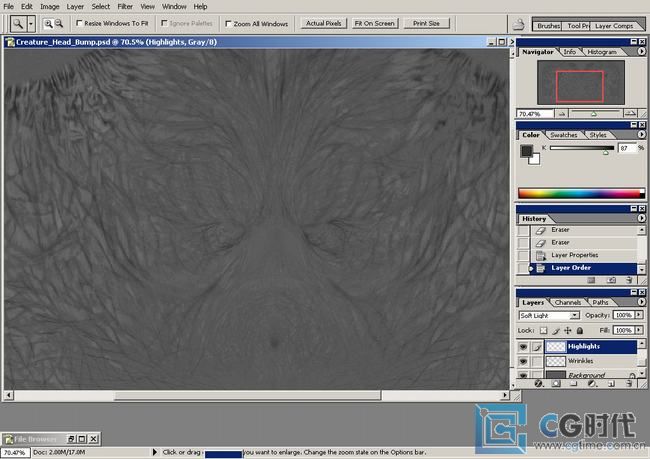
Task: Open the Window menu
Action: [x=174, y=7]
